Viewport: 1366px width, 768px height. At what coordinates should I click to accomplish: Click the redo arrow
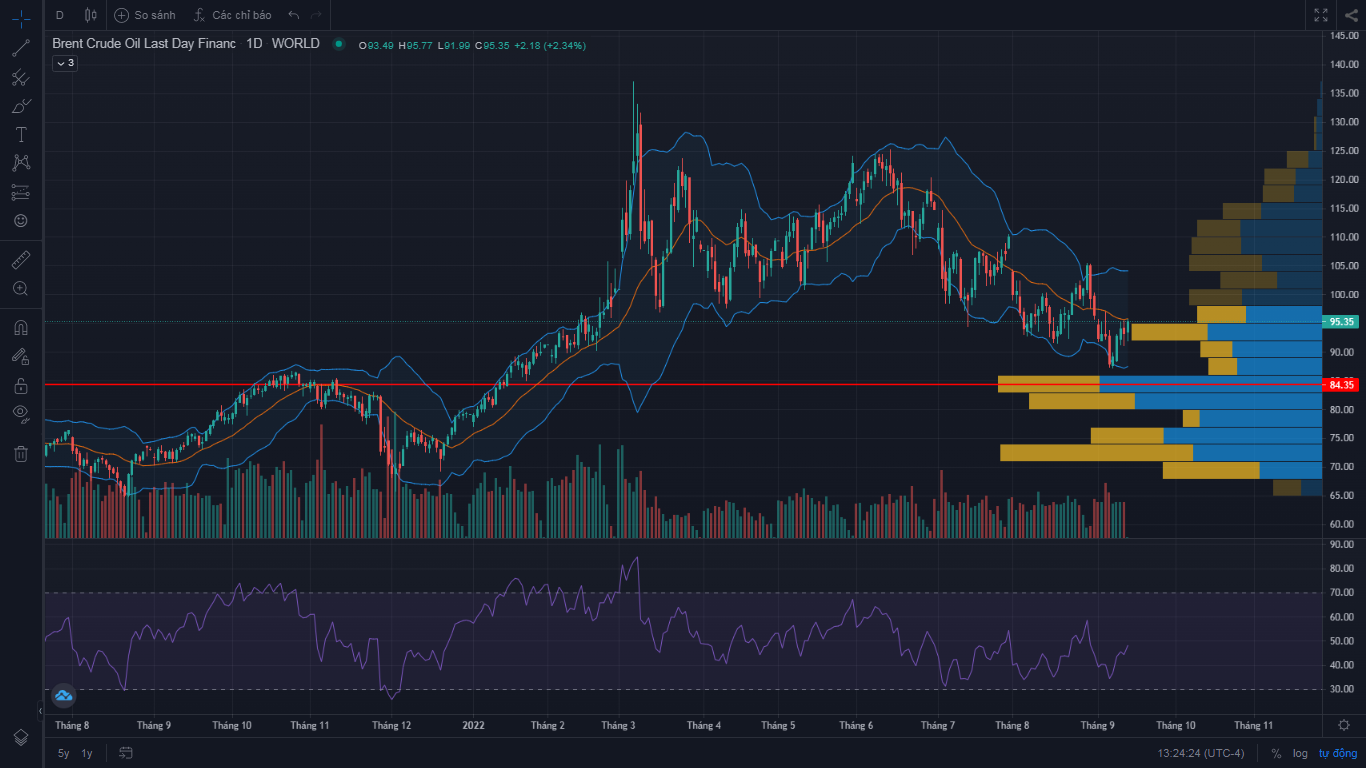click(317, 15)
